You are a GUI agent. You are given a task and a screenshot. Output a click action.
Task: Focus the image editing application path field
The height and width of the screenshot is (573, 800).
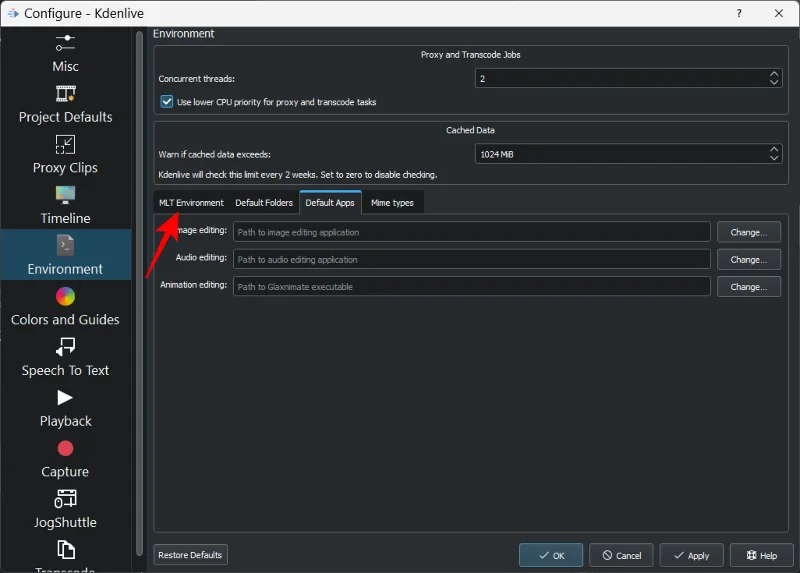coord(471,232)
